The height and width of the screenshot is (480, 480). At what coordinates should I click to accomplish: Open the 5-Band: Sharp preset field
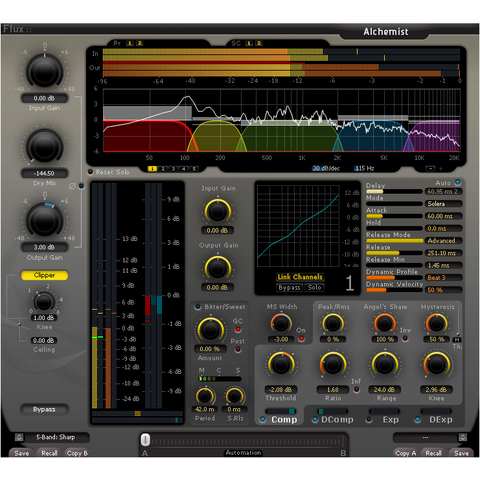(x=57, y=437)
